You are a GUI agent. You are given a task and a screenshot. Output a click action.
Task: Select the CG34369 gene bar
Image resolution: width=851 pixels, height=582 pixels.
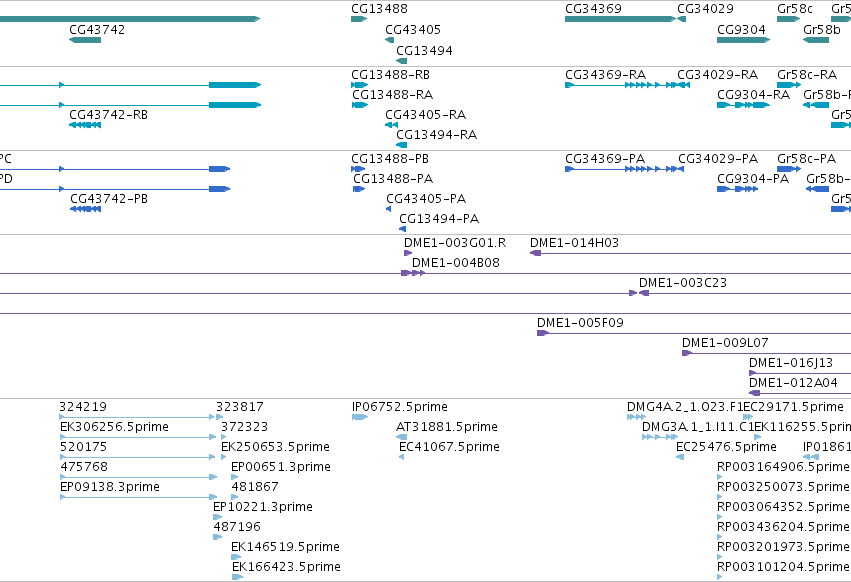coord(620,19)
